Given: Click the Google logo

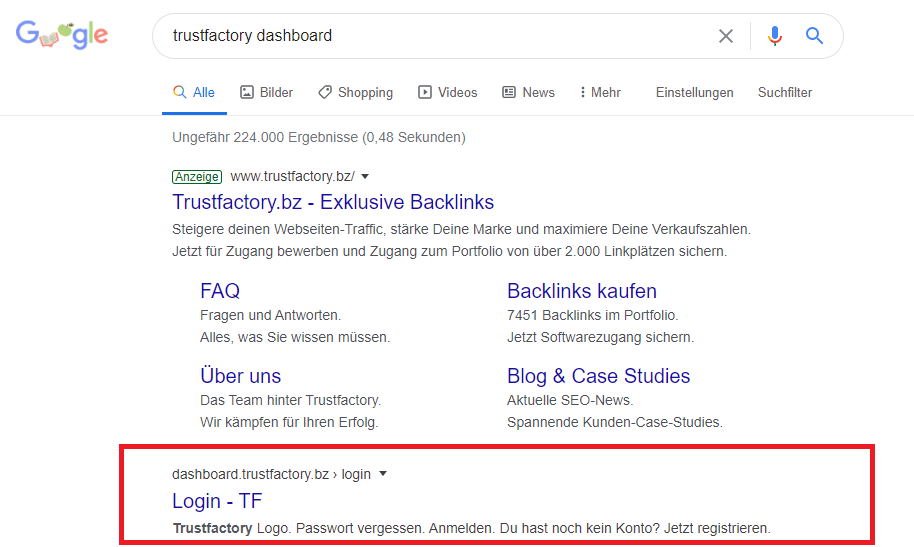Looking at the screenshot, I should click(x=62, y=36).
